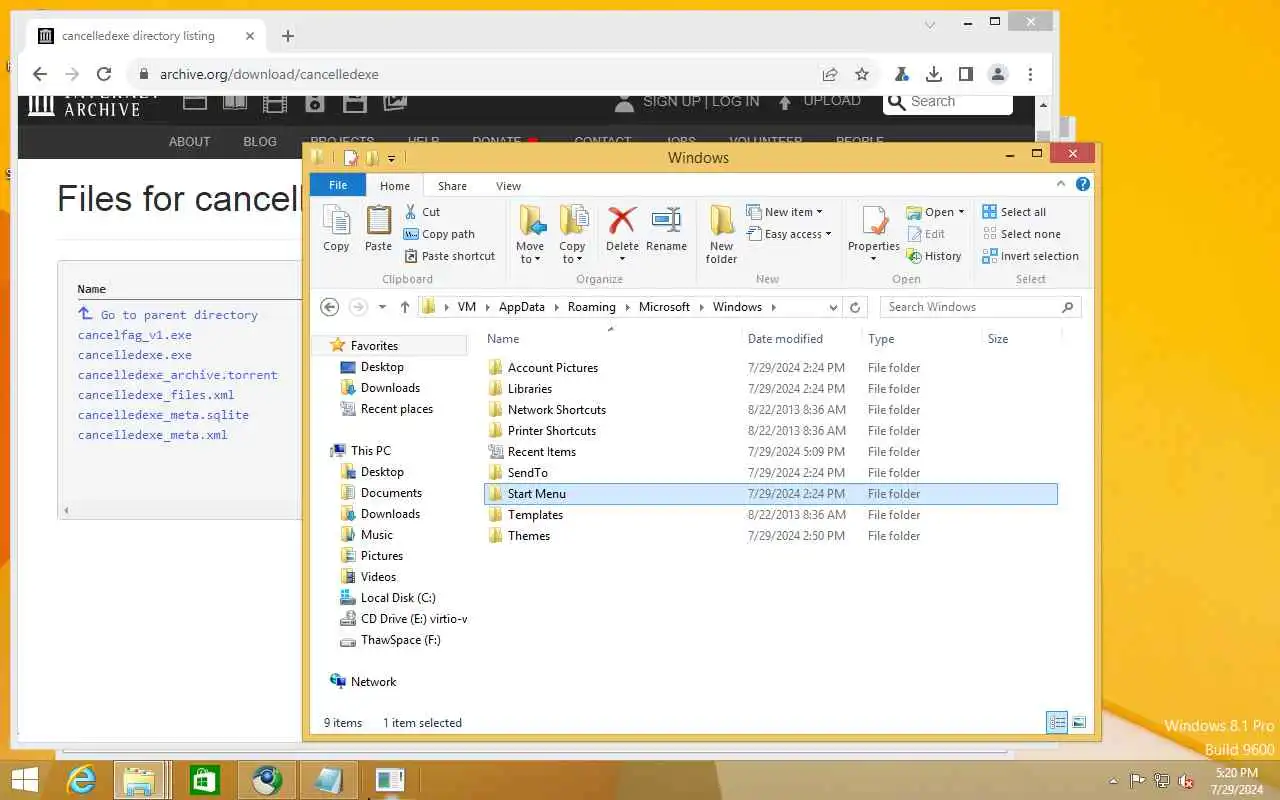Open Recent locations dropdown arrow
The image size is (1280, 800).
[x=382, y=307]
